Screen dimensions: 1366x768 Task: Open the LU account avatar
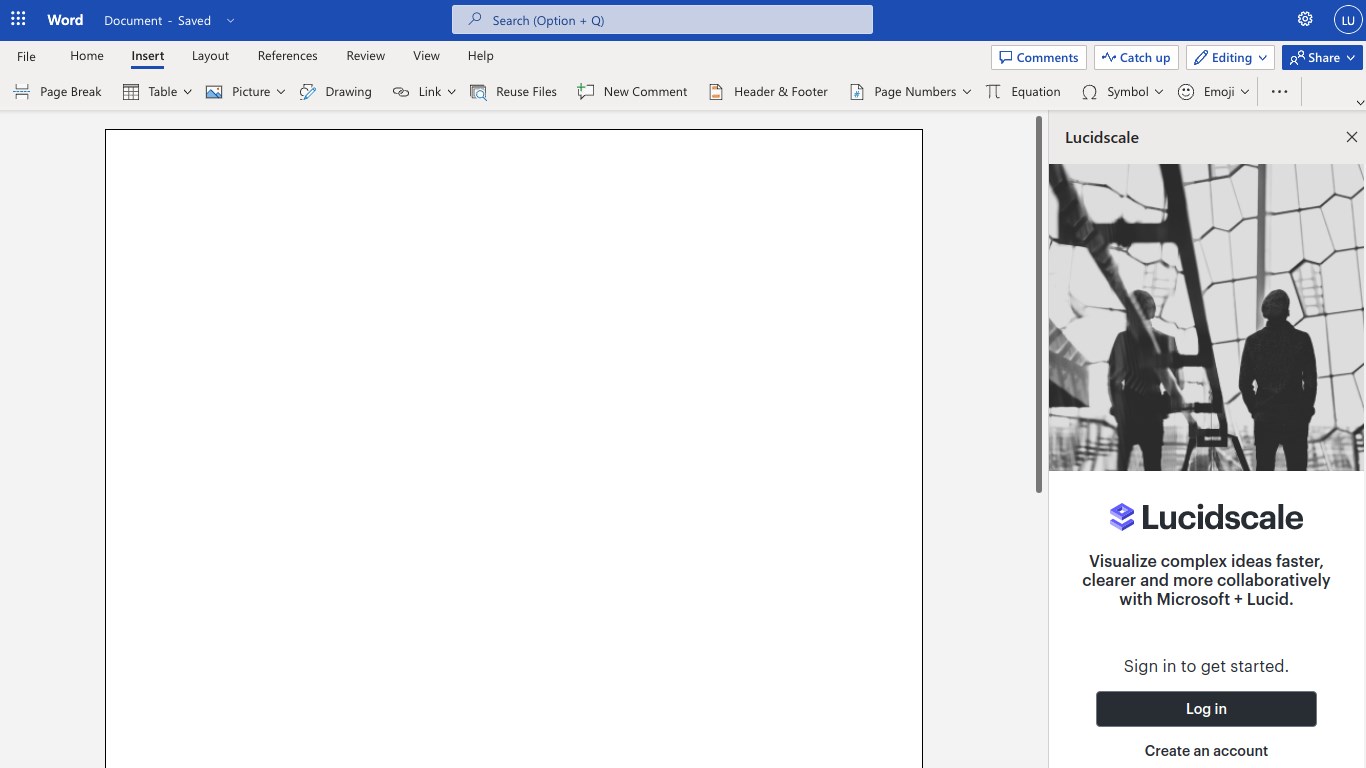1348,20
